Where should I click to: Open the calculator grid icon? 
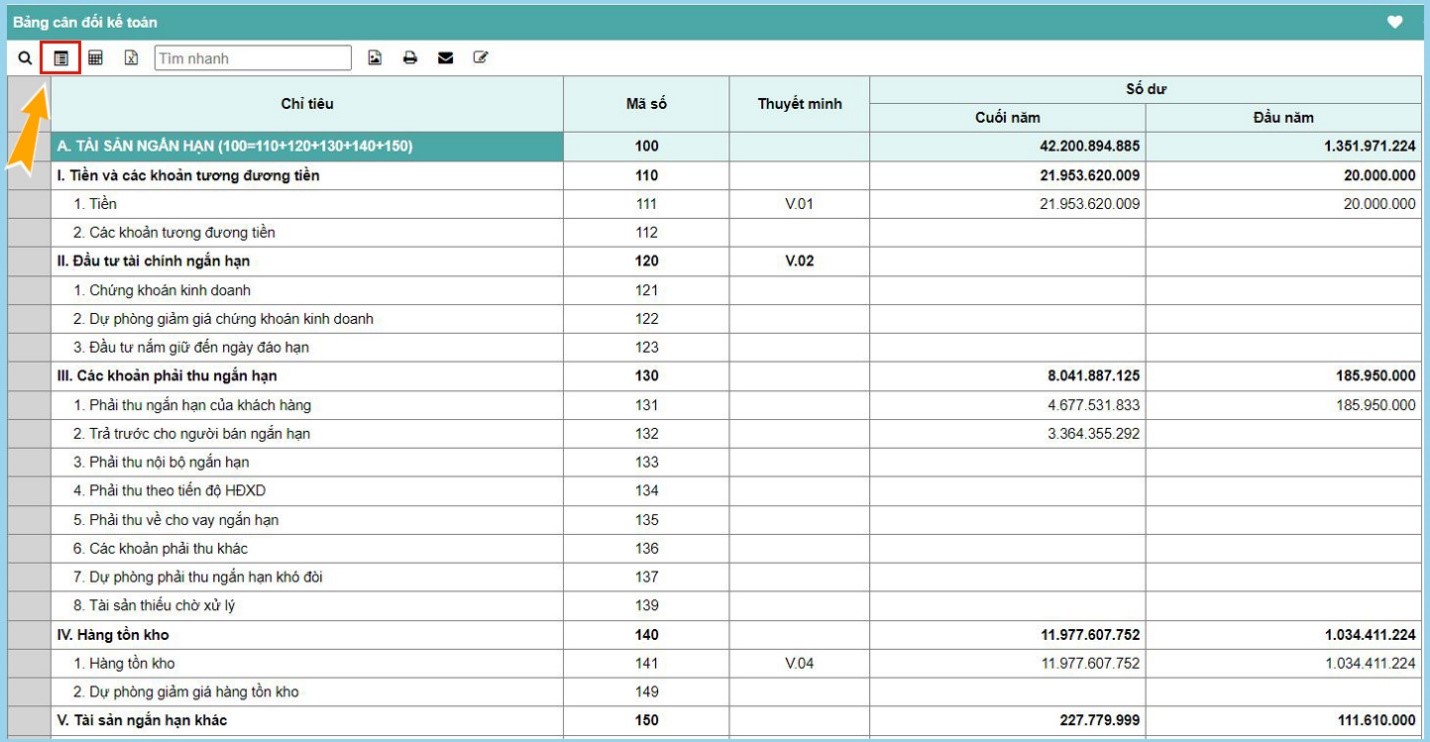coord(96,58)
